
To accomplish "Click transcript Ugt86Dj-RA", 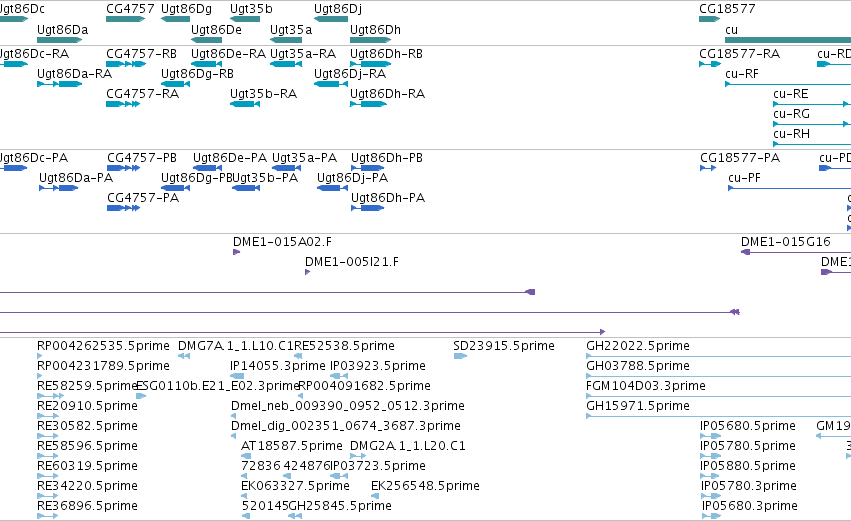I will coord(350,74).
